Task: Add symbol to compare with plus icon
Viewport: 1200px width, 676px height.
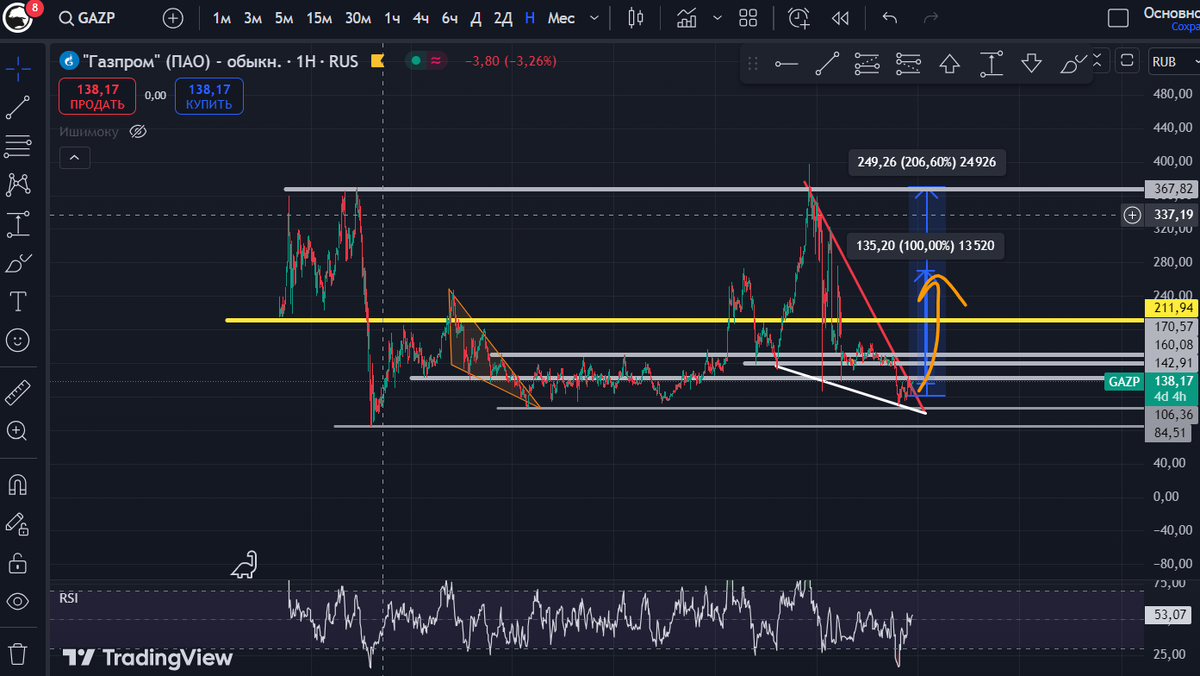Action: pyautogui.click(x=173, y=18)
